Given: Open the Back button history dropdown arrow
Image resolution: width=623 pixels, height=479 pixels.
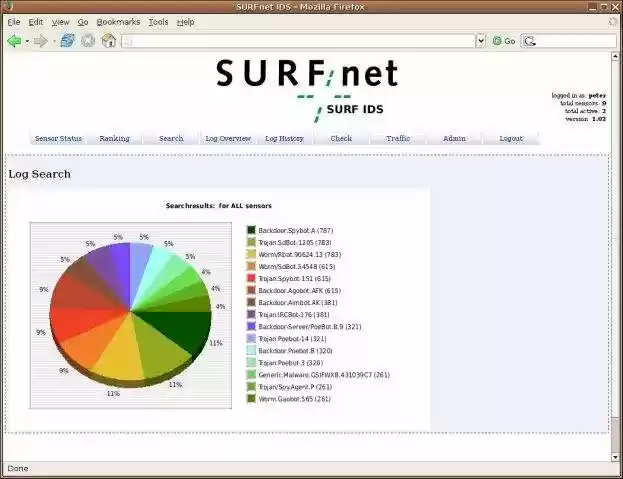Looking at the screenshot, I should (x=27, y=41).
